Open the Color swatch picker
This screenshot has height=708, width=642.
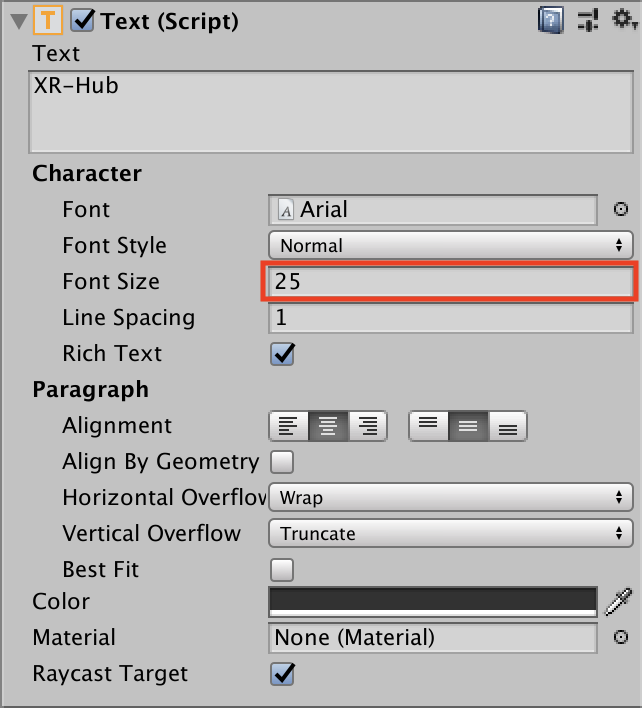[433, 601]
